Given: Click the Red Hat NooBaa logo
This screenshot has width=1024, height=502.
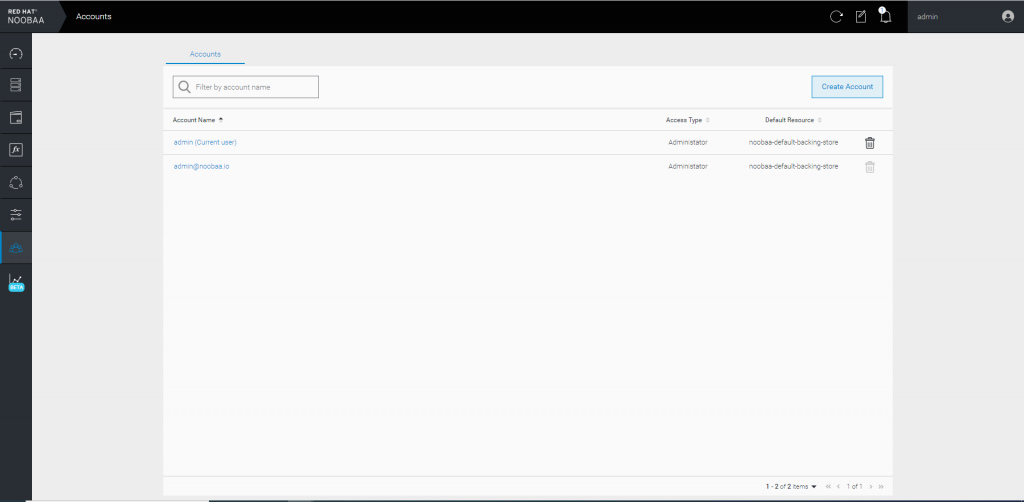Looking at the screenshot, I should (27, 16).
